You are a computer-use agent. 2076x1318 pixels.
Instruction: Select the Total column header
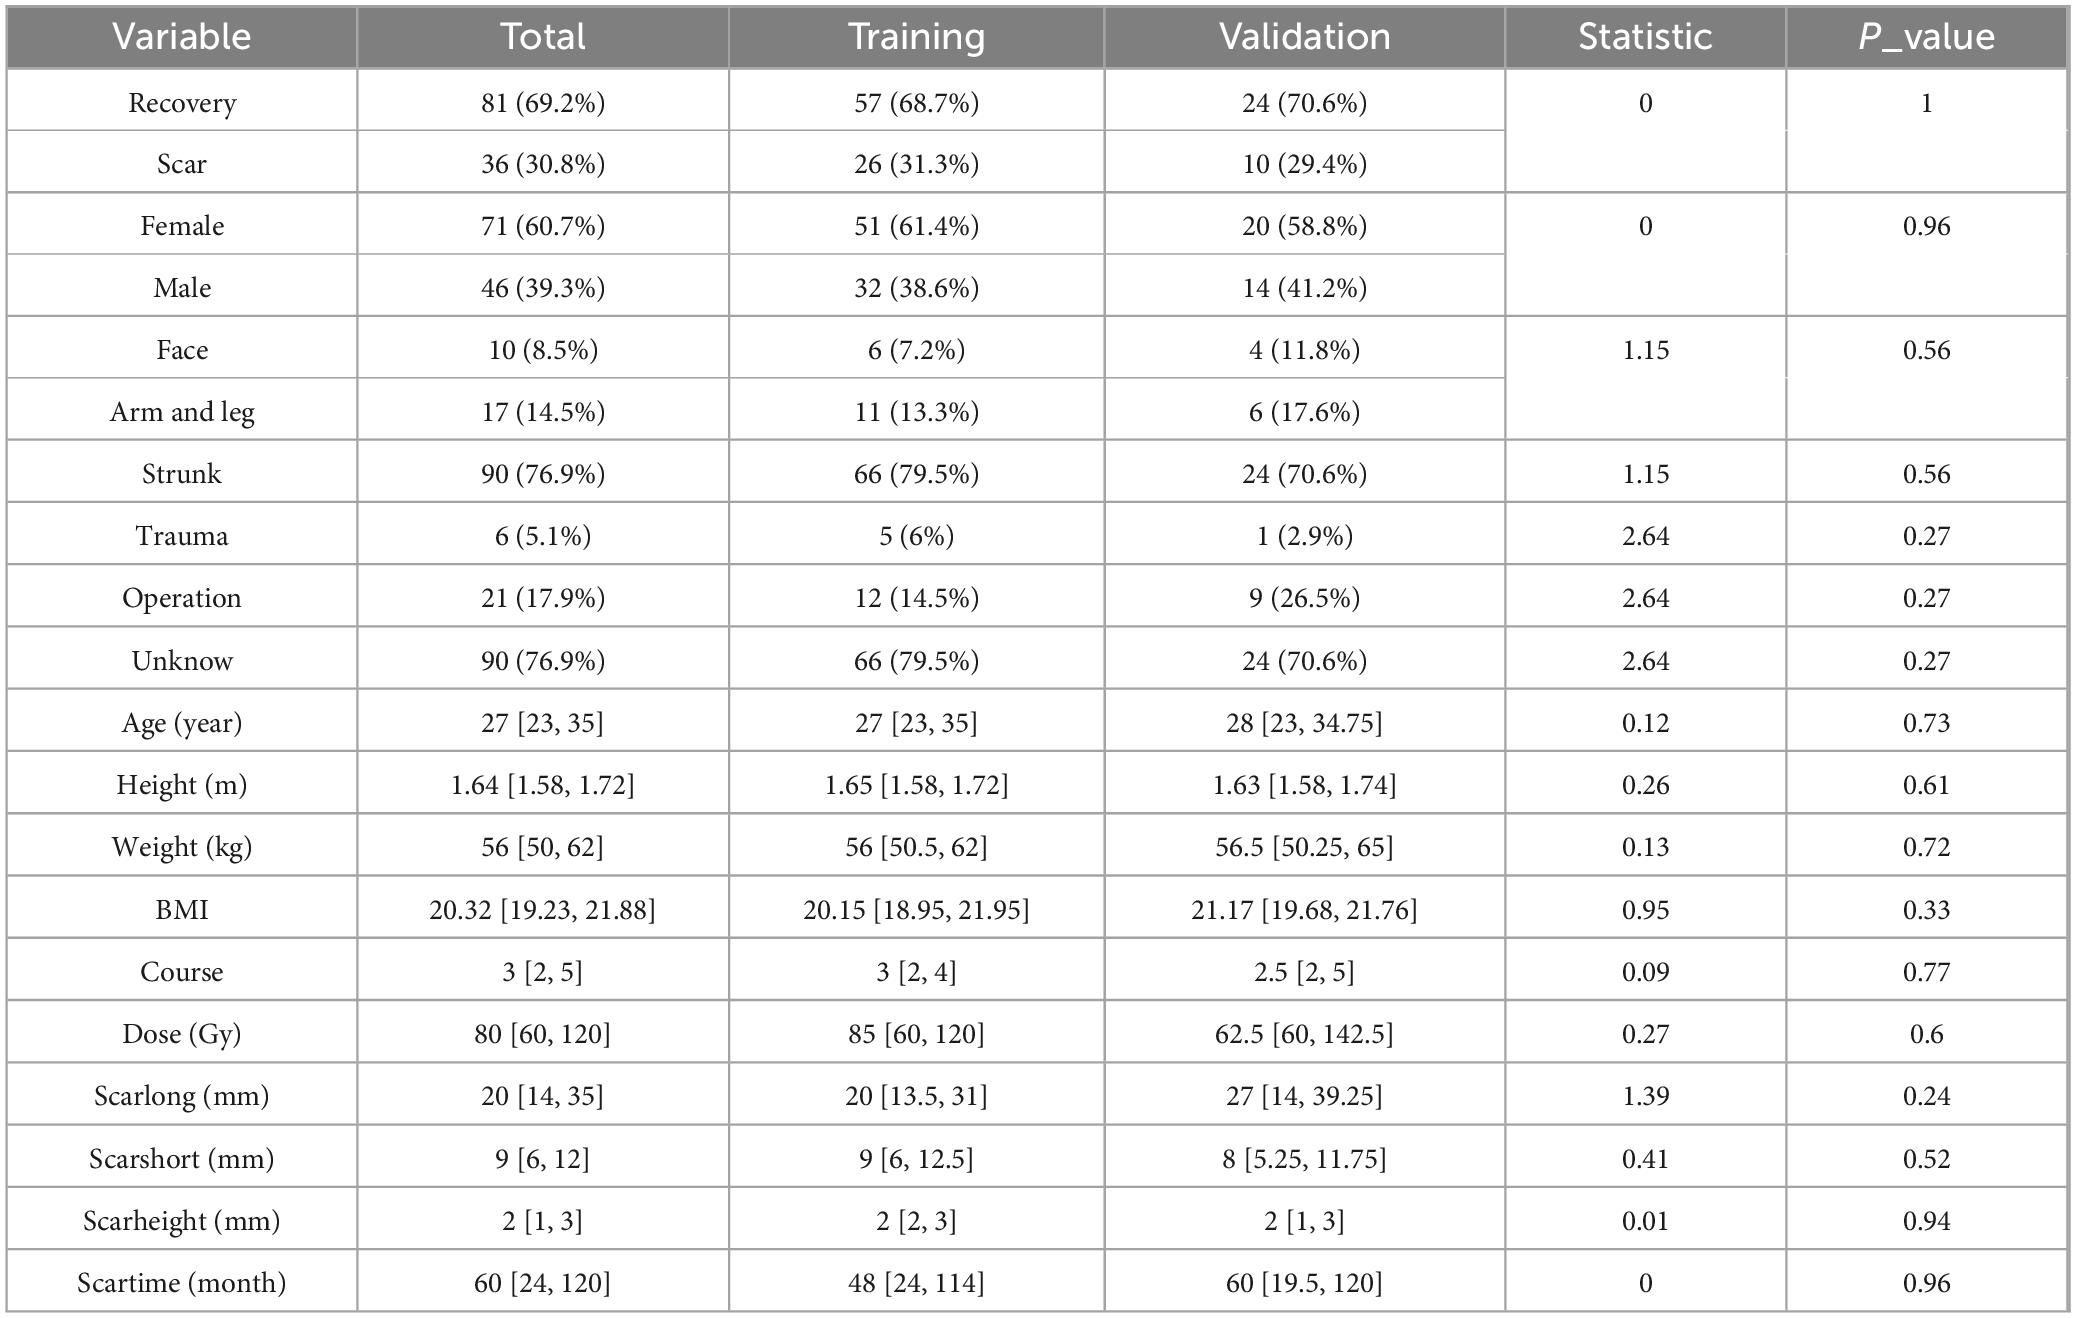pyautogui.click(x=543, y=37)
